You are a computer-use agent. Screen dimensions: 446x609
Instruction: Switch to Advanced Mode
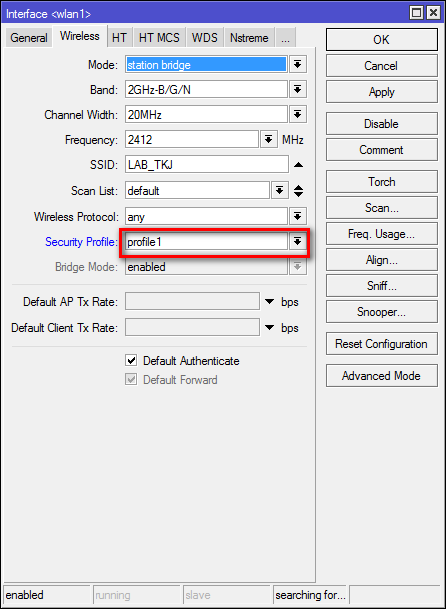(x=382, y=376)
